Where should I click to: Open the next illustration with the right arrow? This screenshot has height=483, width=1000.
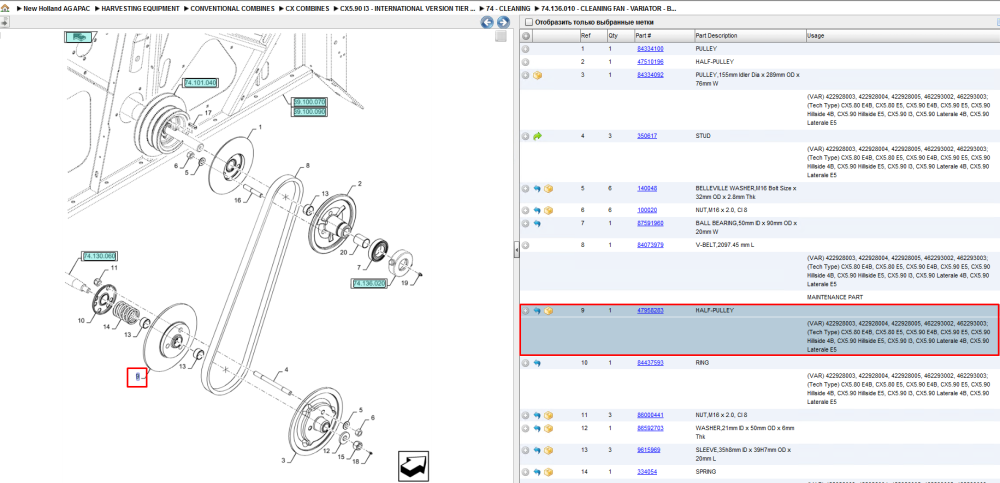503,22
